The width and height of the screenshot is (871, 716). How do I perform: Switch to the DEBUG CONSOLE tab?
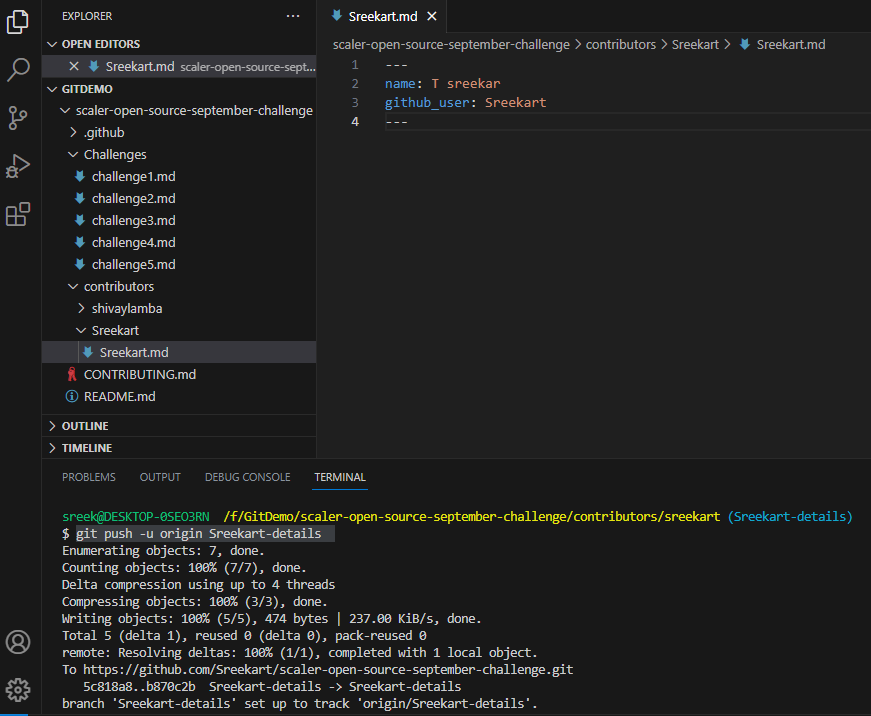[x=247, y=477]
